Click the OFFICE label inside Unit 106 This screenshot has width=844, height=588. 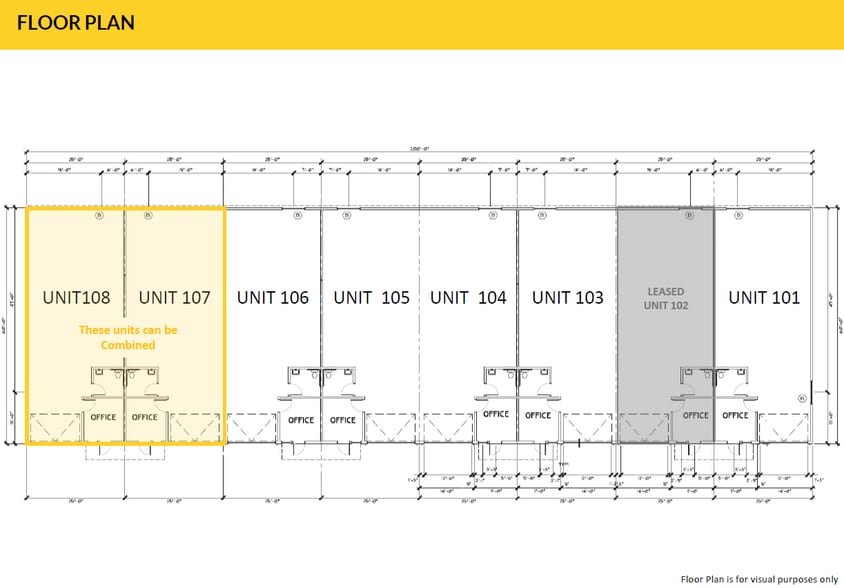point(301,420)
